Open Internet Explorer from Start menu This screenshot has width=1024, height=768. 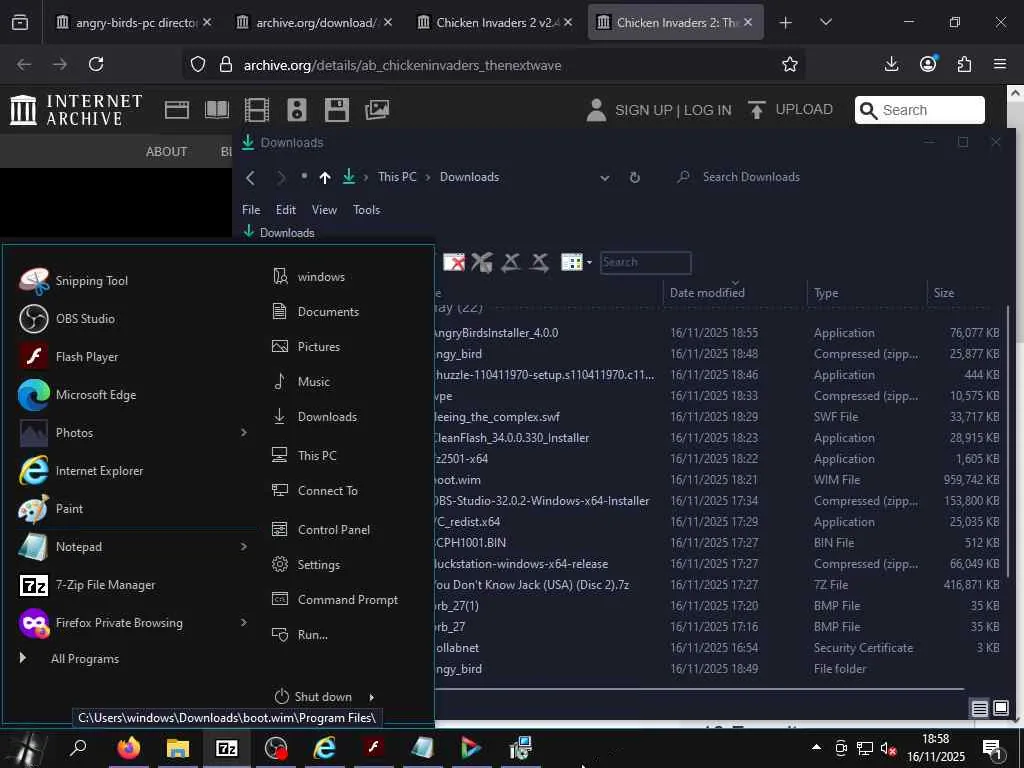80,471
